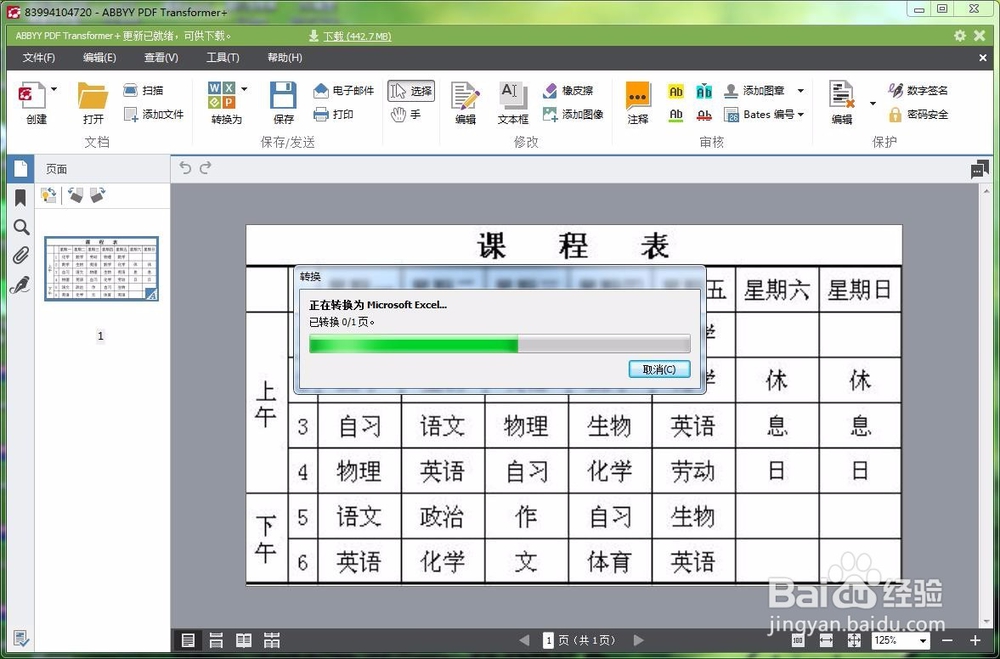Click the conversion progress bar
The width and height of the screenshot is (1000, 659).
point(499,344)
